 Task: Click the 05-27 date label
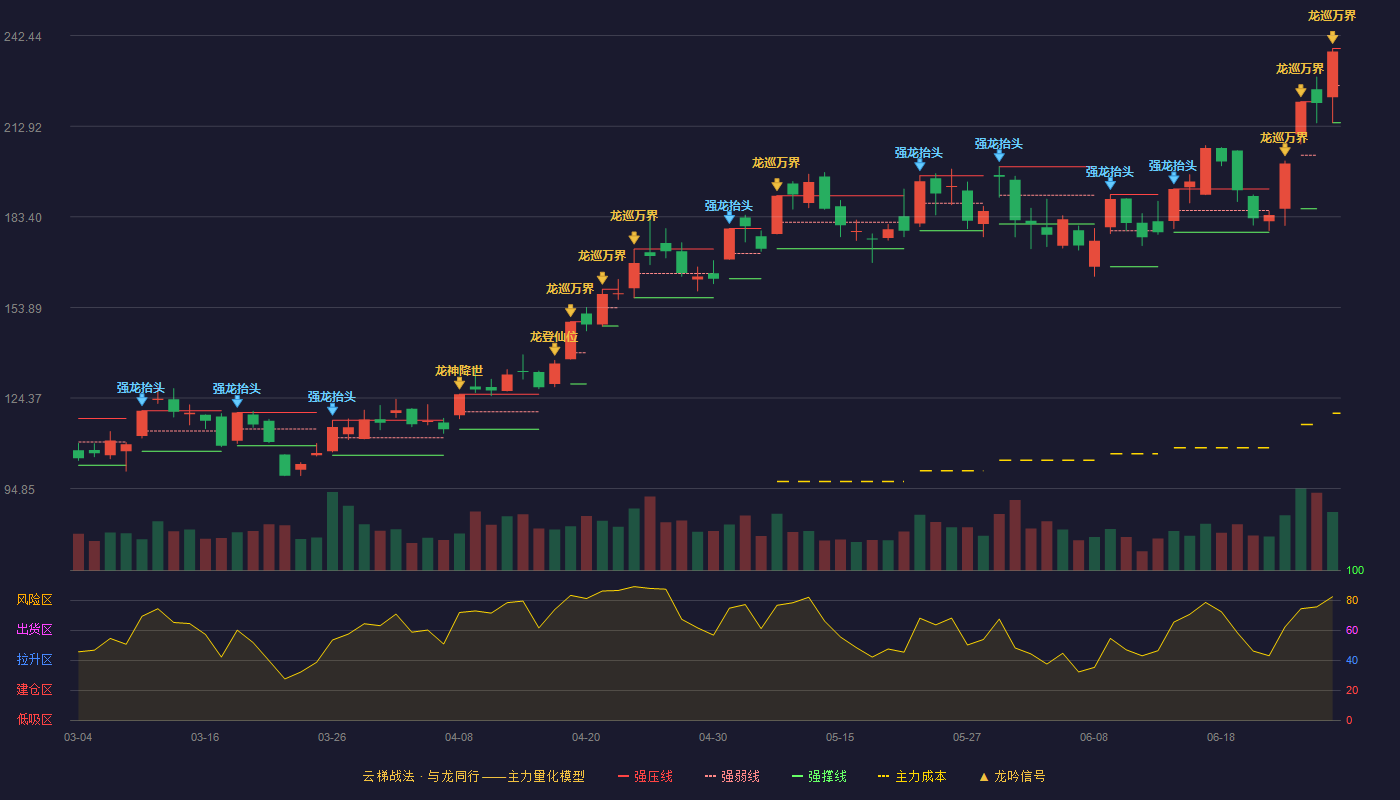tap(967, 737)
